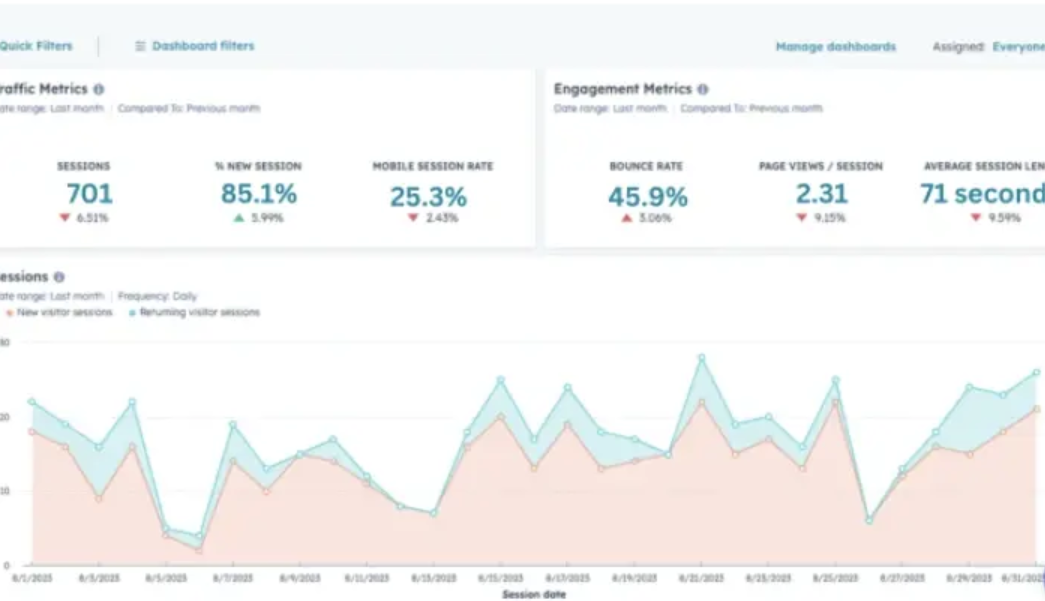Click the green up arrow under % New Session
This screenshot has width=1045, height=601.
tap(239, 218)
